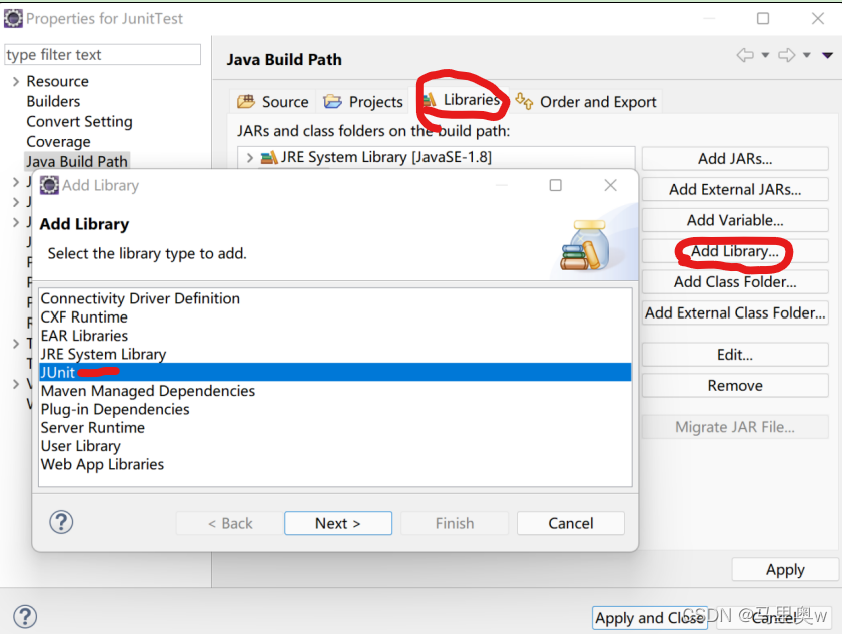This screenshot has height=634, width=842.
Task: Click the Properties for JunitTest window icon
Action: coord(13,18)
